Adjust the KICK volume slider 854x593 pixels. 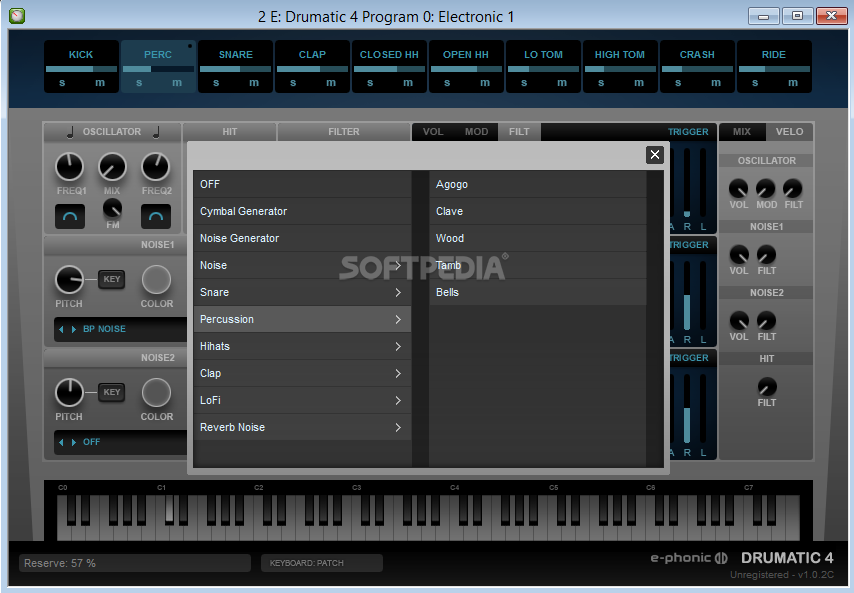[81, 69]
